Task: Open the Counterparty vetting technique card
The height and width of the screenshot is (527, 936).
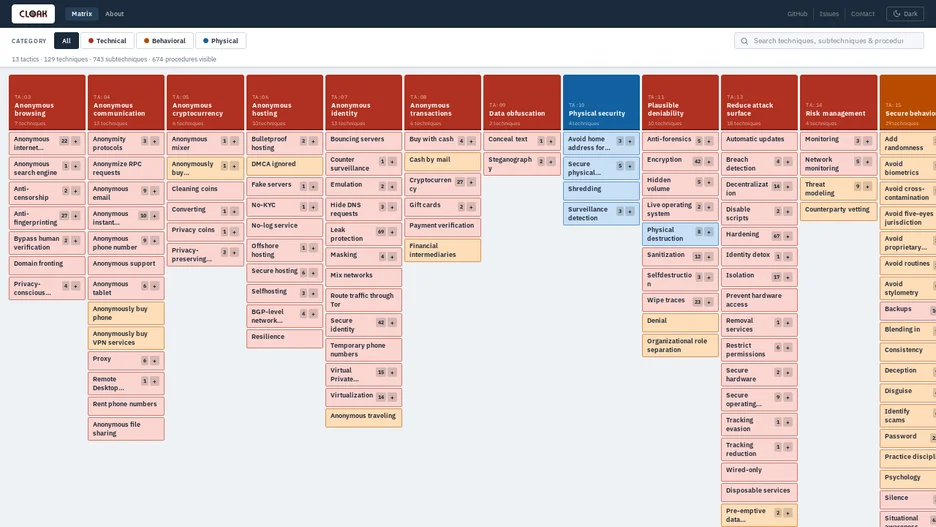Action: pyautogui.click(x=839, y=211)
